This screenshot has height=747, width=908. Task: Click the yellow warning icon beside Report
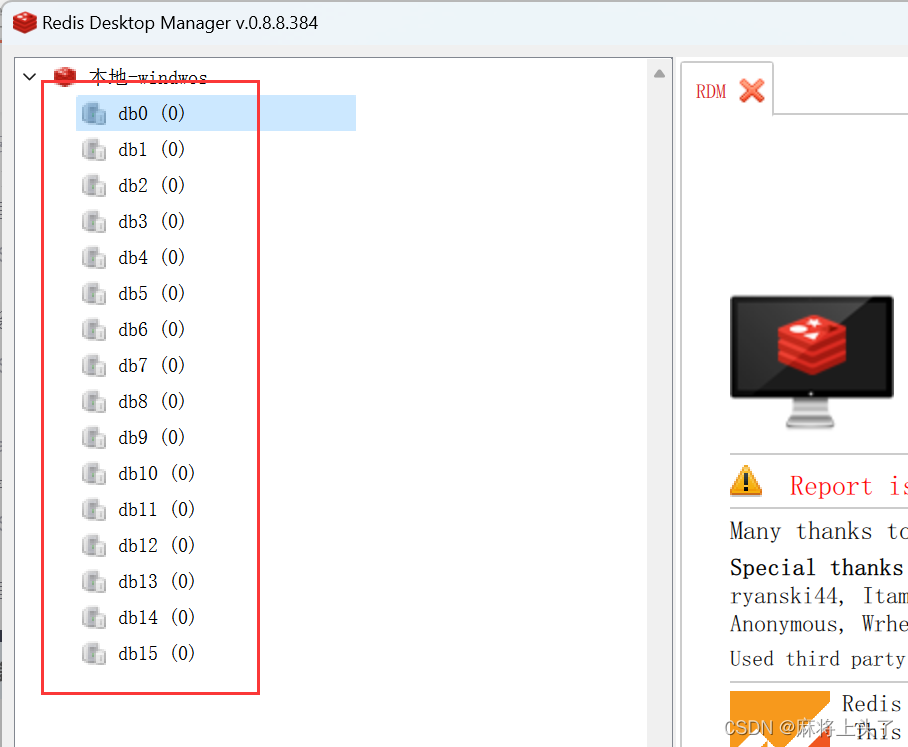pyautogui.click(x=746, y=481)
